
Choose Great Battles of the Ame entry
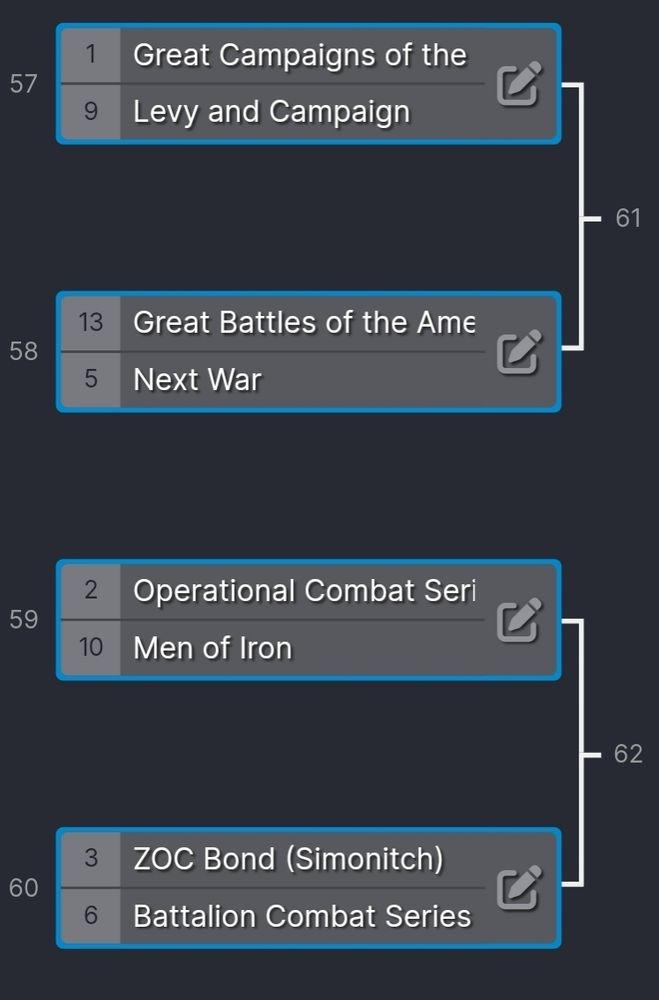[x=304, y=323]
